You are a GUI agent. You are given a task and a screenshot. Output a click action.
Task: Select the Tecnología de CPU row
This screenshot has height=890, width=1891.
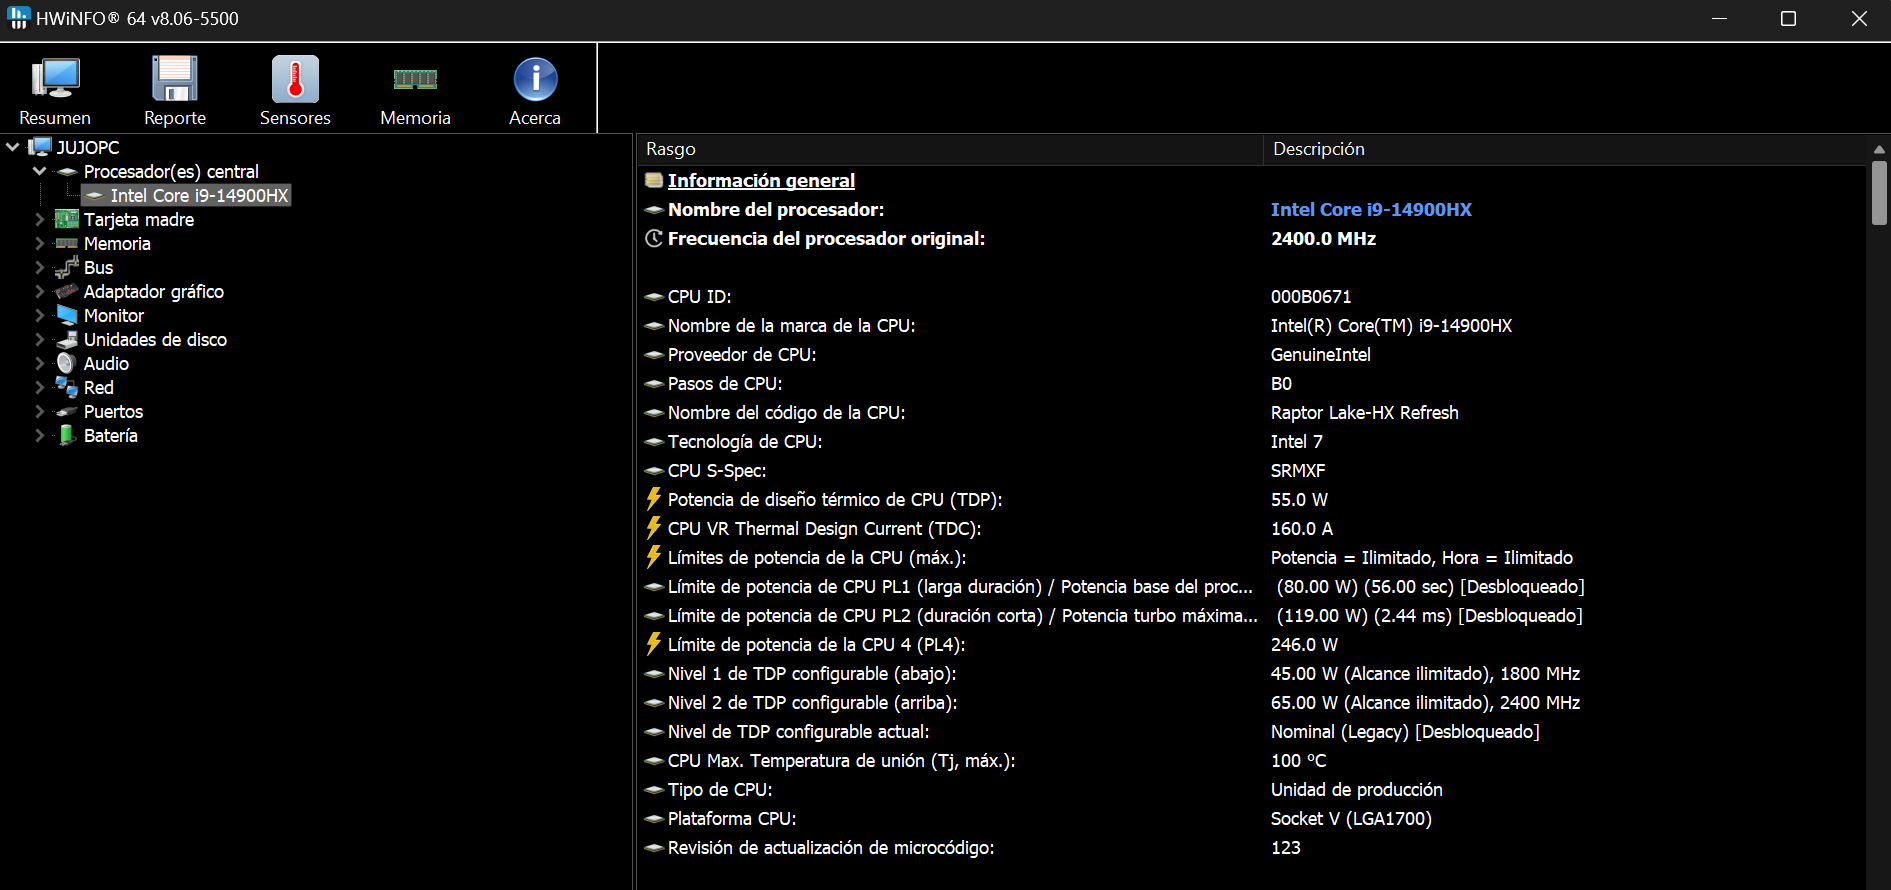[x=1252, y=441]
